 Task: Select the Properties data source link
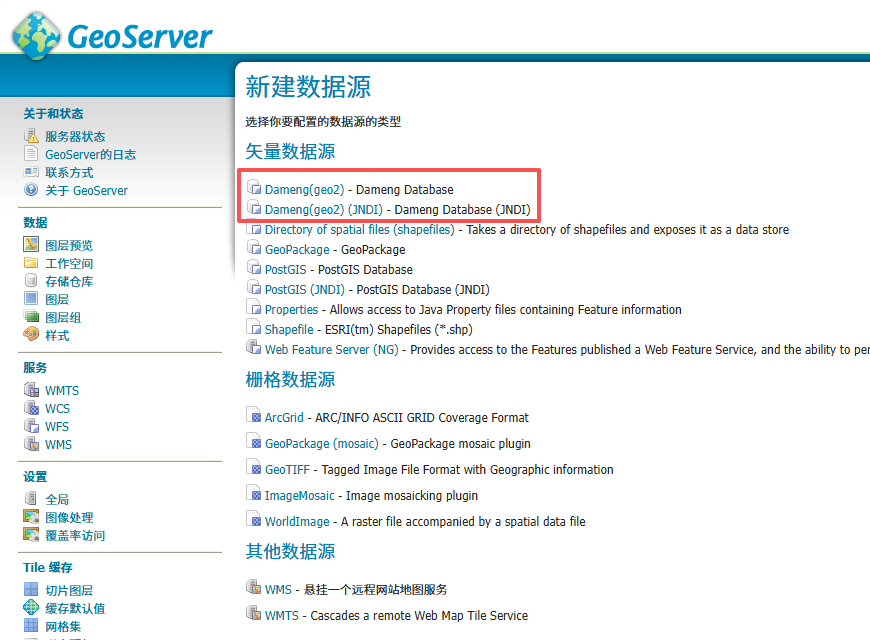coord(291,310)
